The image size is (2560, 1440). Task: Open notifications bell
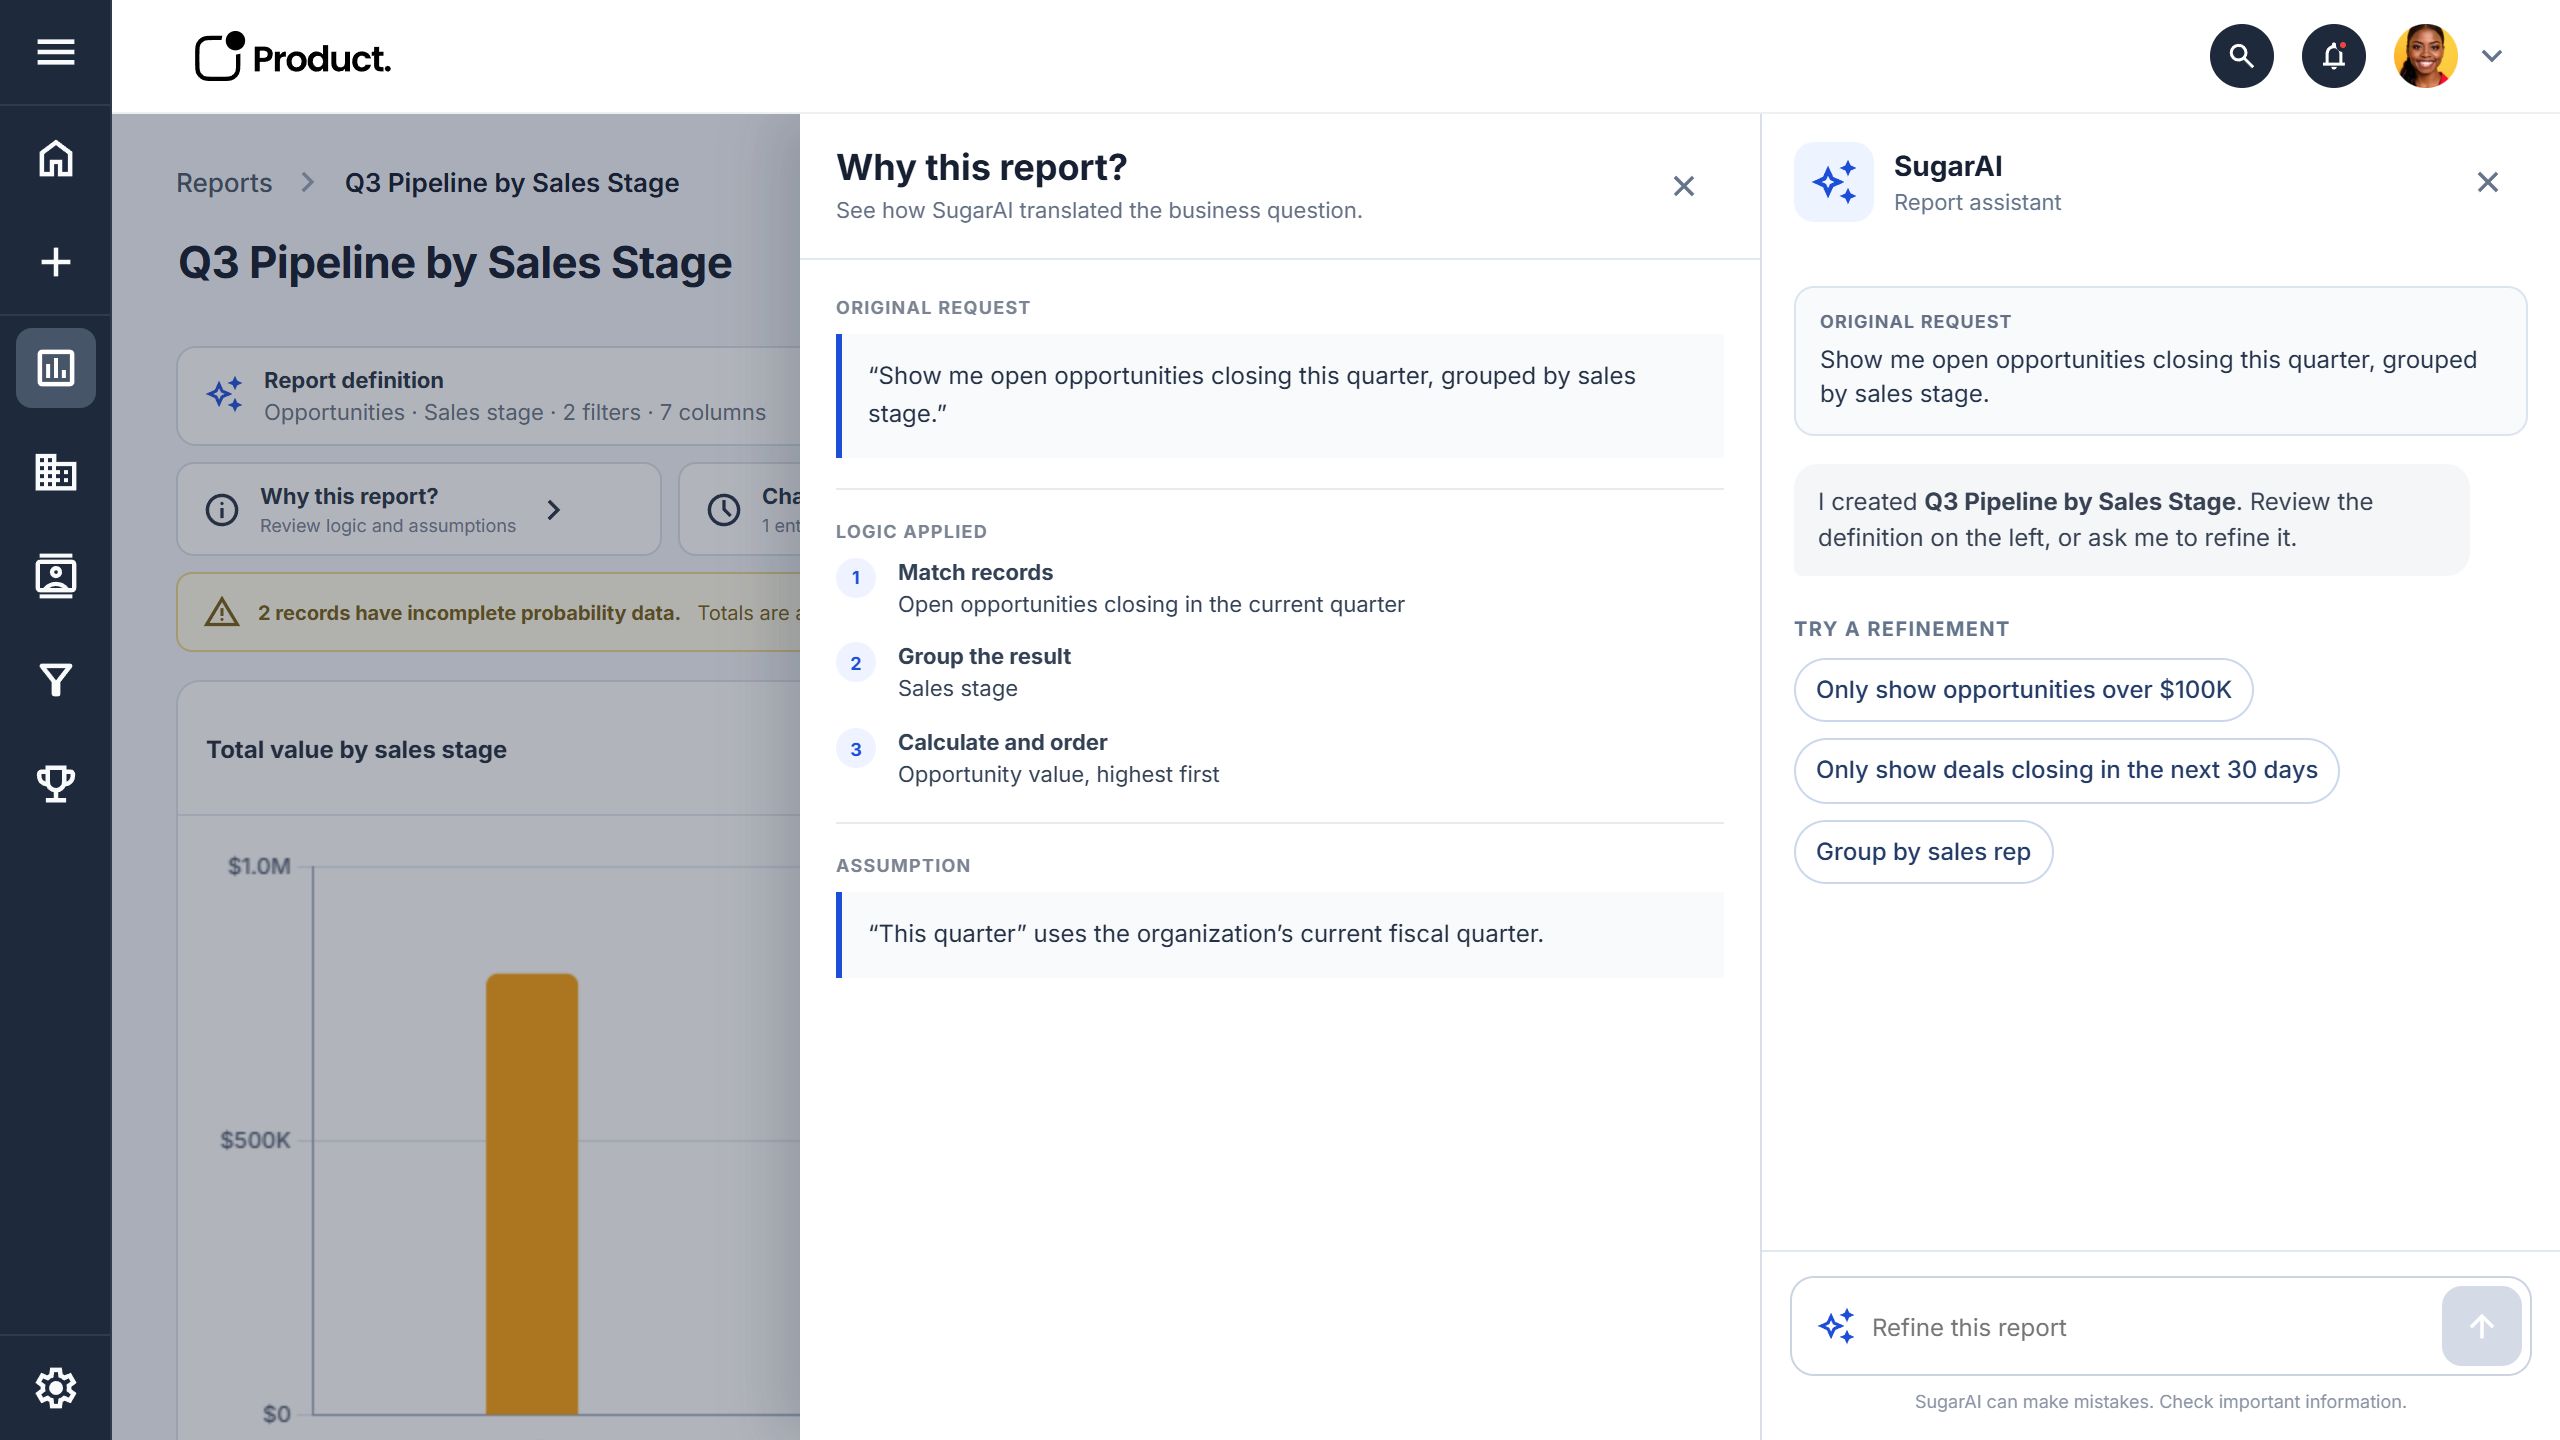tap(2333, 56)
